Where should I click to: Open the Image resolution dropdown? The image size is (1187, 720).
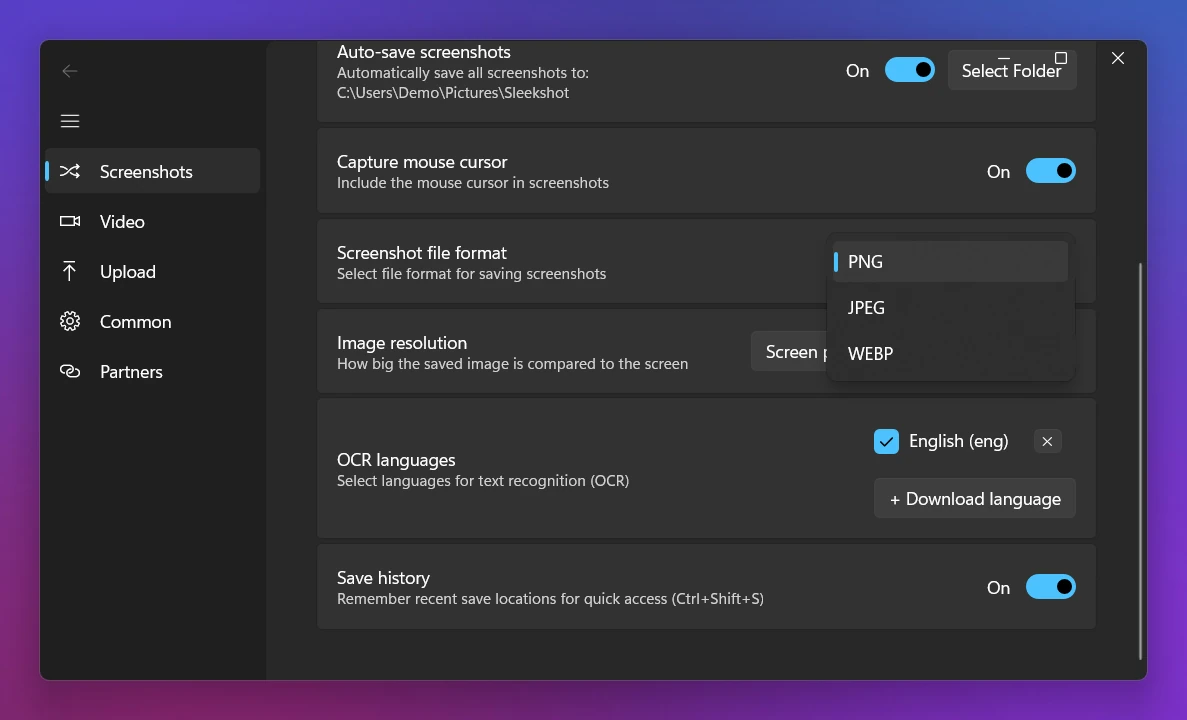click(789, 351)
